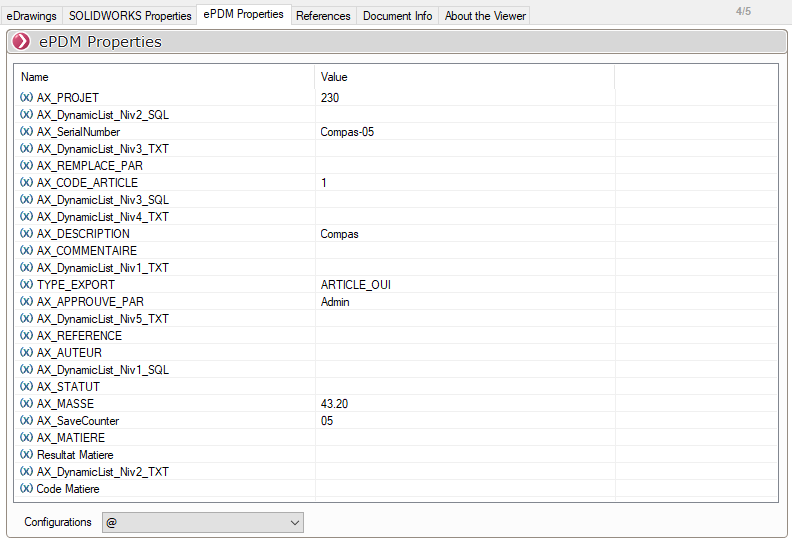The height and width of the screenshot is (540, 792).
Task: Click the variable icon beside Code Matiere
Action: pyautogui.click(x=26, y=489)
